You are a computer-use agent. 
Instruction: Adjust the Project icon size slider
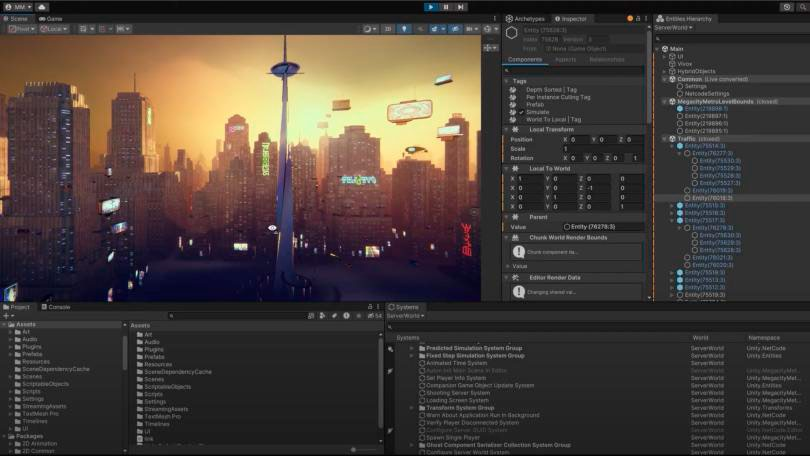pos(354,450)
